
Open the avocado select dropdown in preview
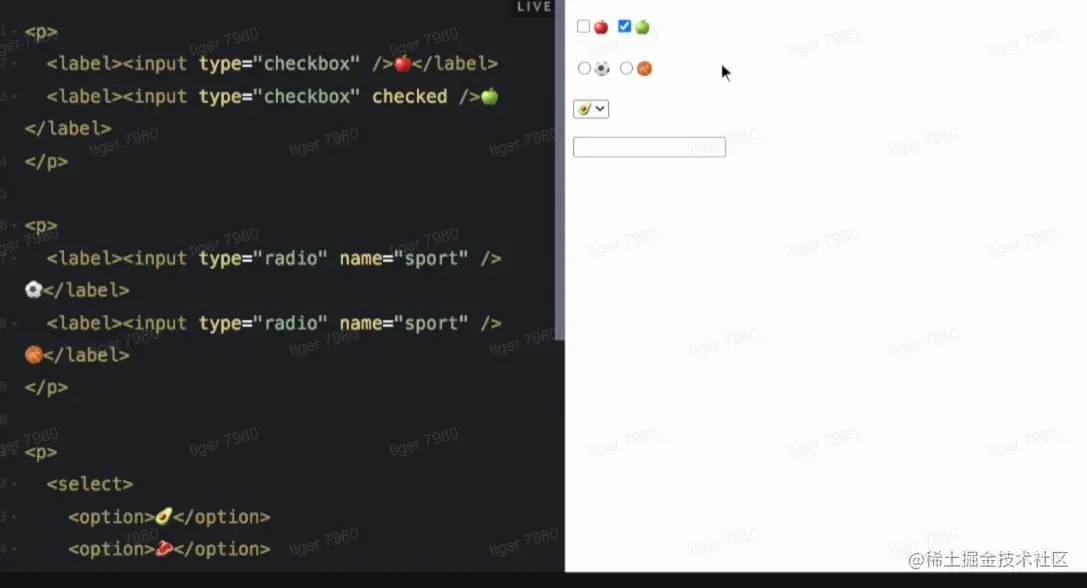pos(591,109)
